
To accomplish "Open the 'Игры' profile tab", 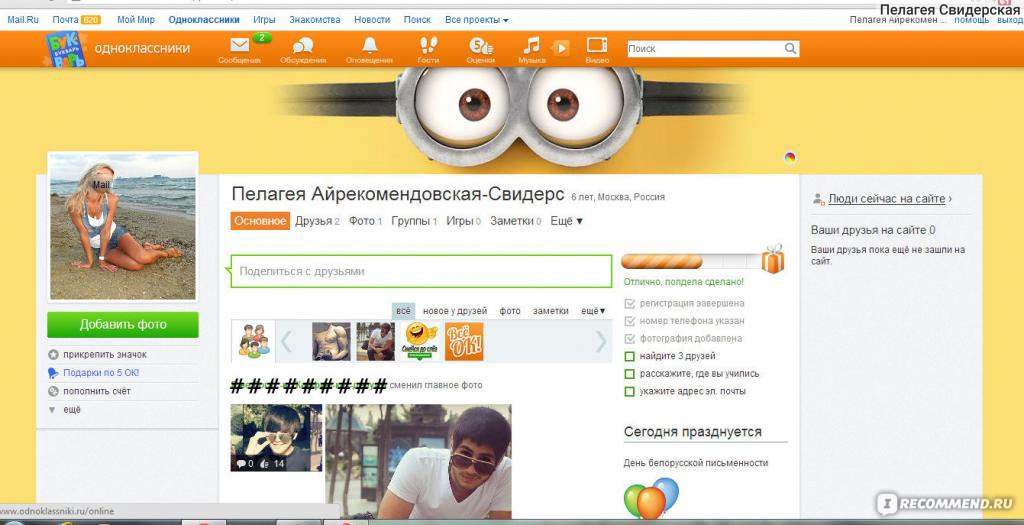I will (464, 221).
